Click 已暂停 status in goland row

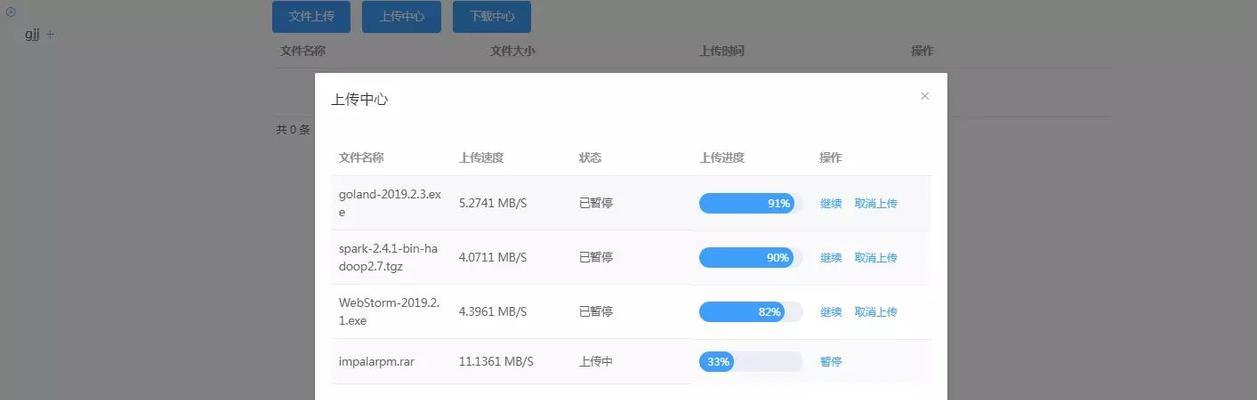coord(596,203)
